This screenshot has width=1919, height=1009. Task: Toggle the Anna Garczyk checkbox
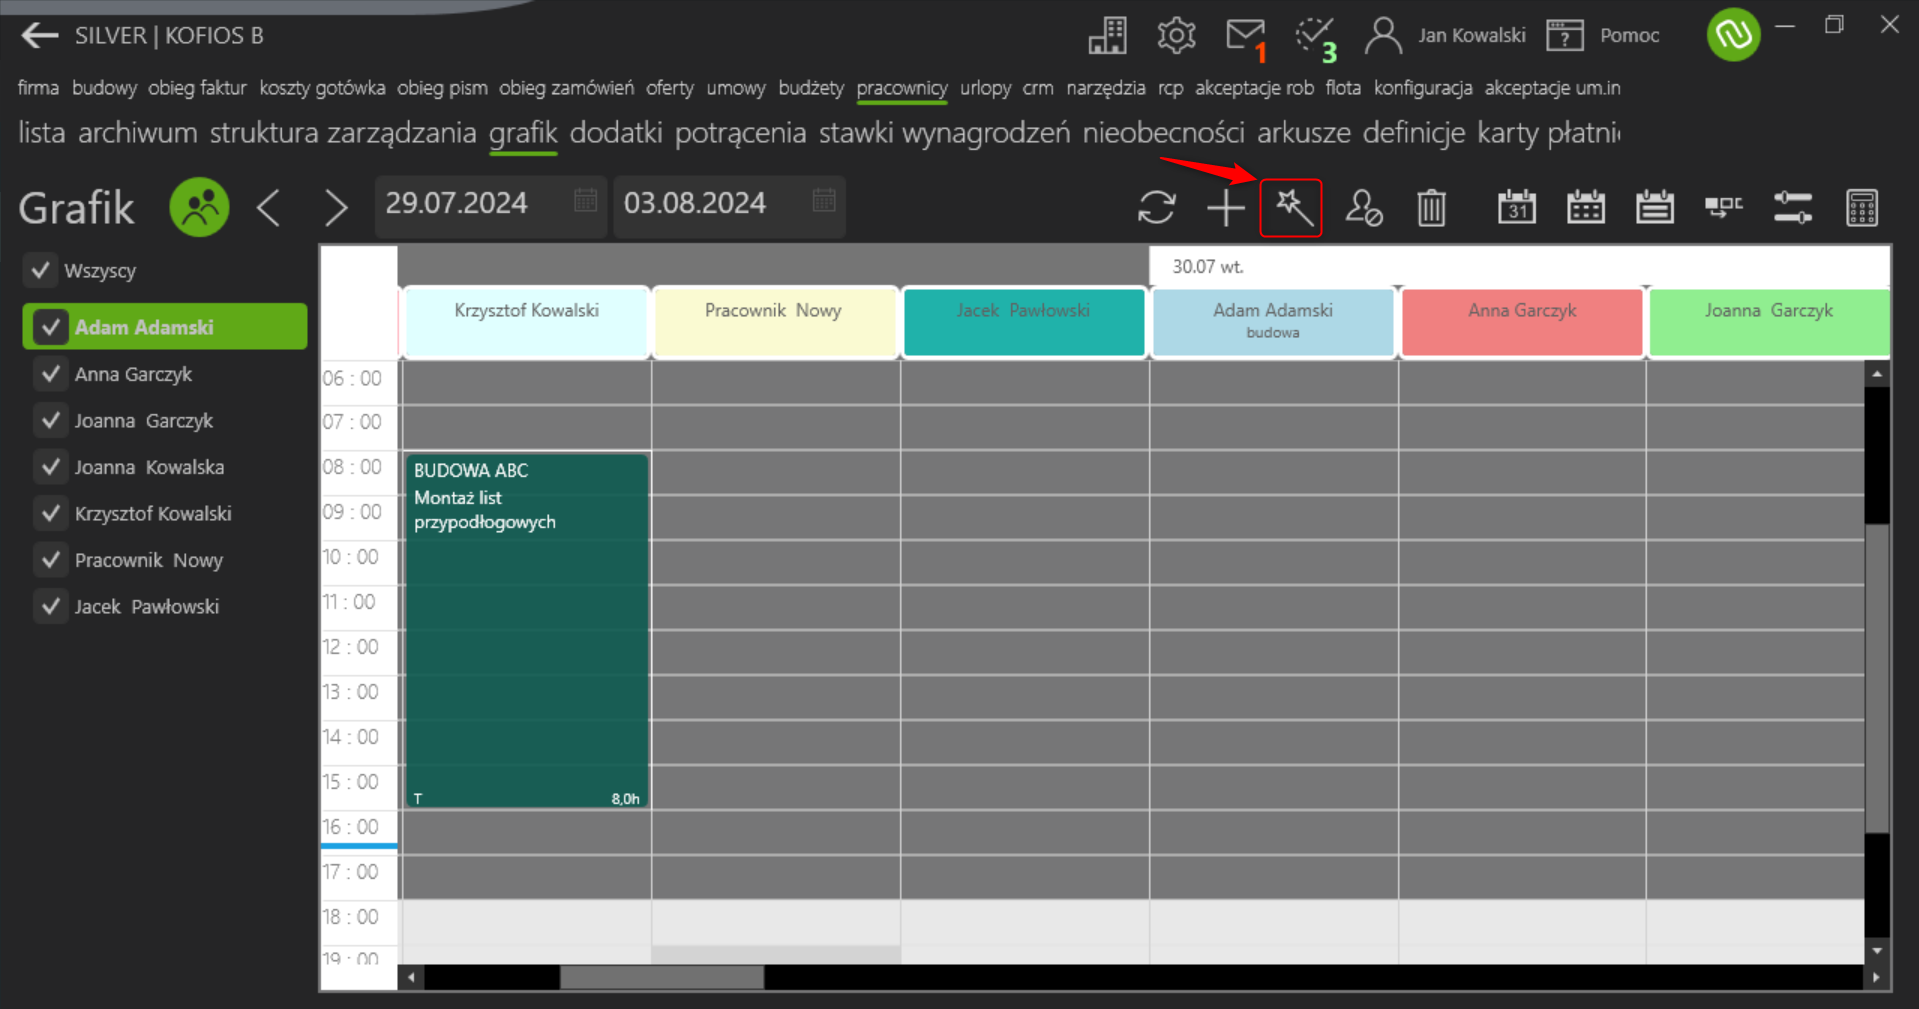50,374
